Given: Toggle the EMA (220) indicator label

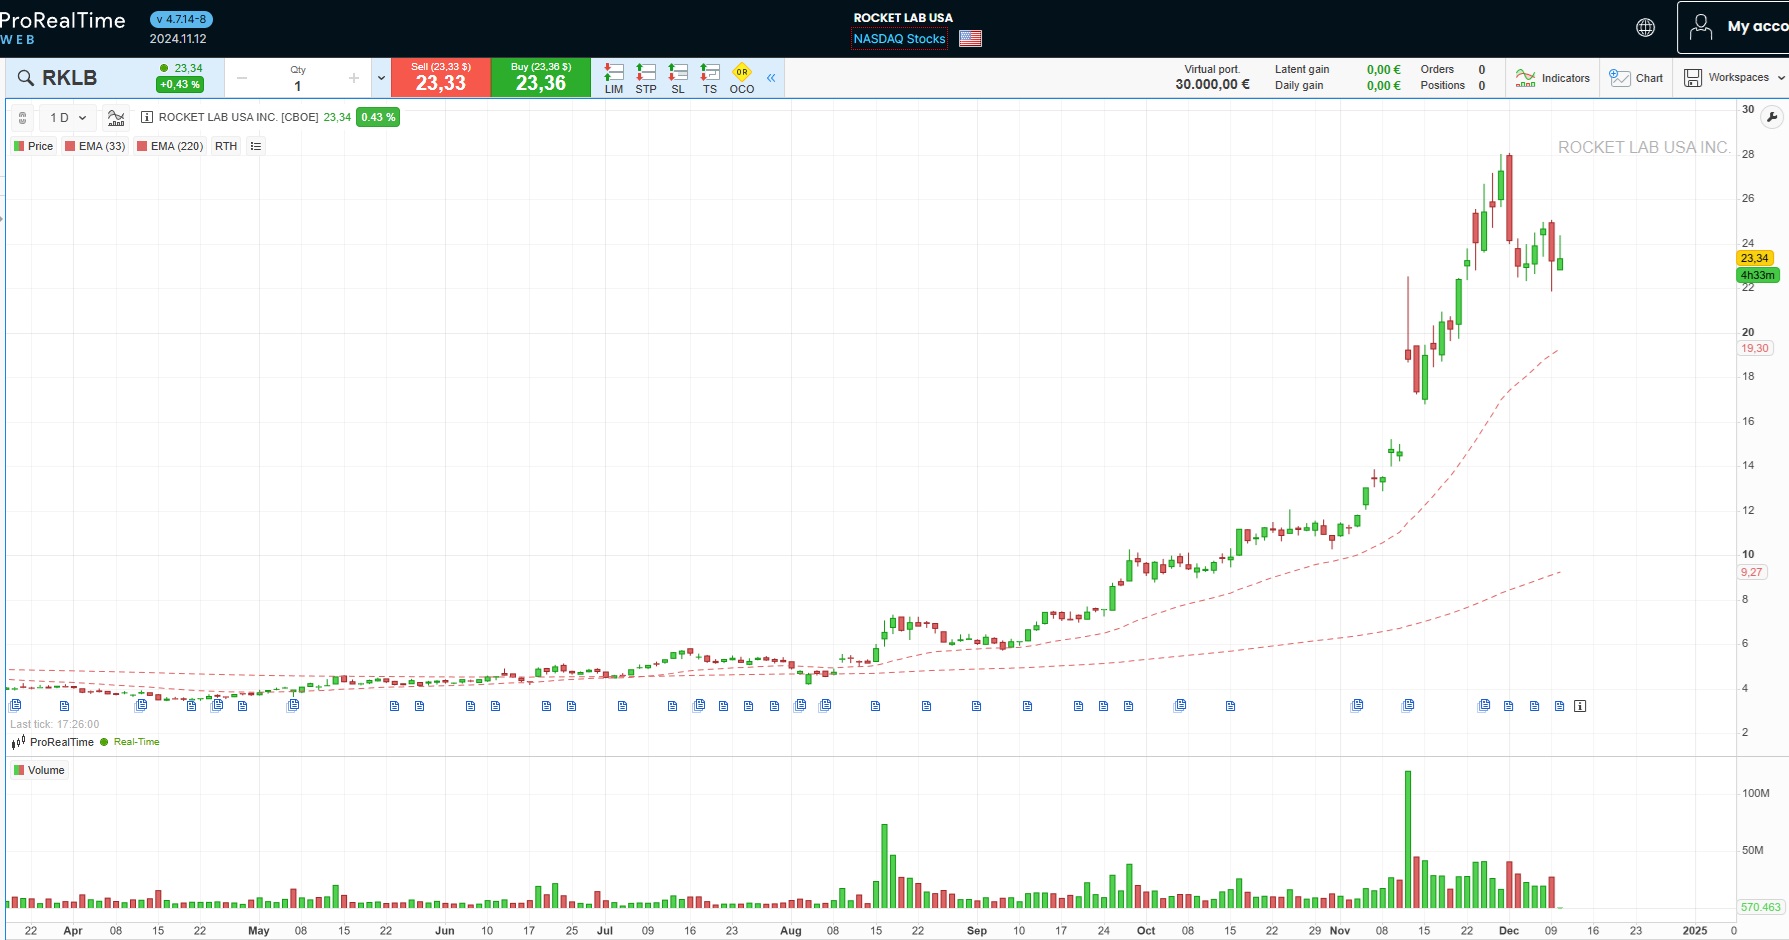Looking at the screenshot, I should 169,146.
